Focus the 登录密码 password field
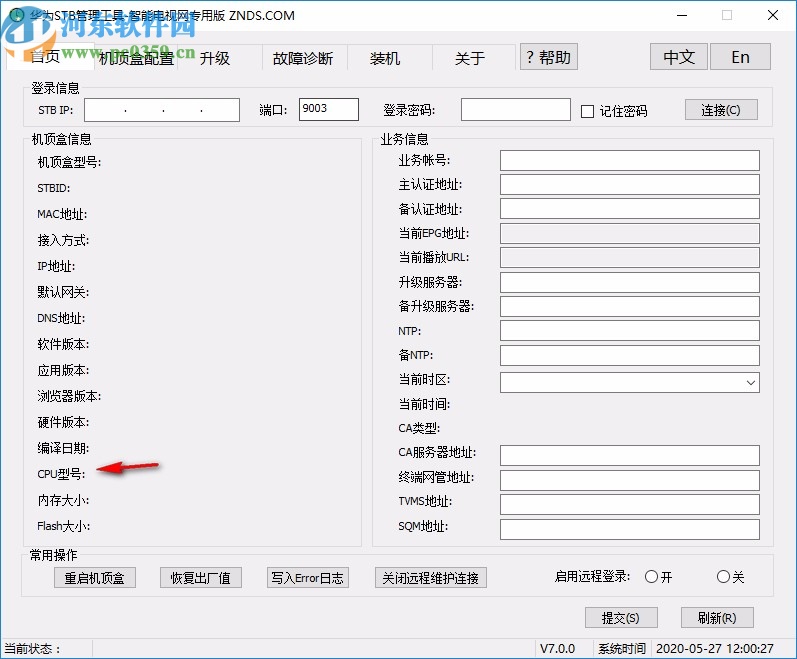The width and height of the screenshot is (797, 659). (515, 109)
